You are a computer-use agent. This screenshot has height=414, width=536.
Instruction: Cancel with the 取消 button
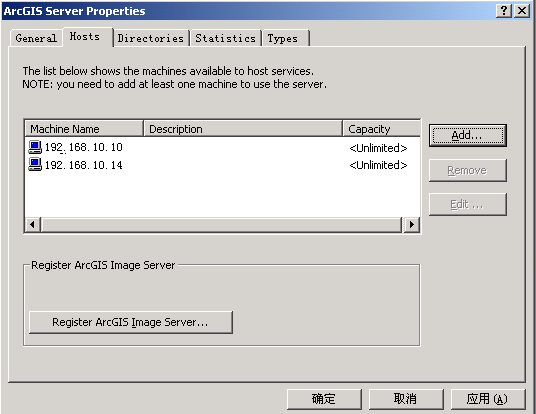tap(406, 399)
